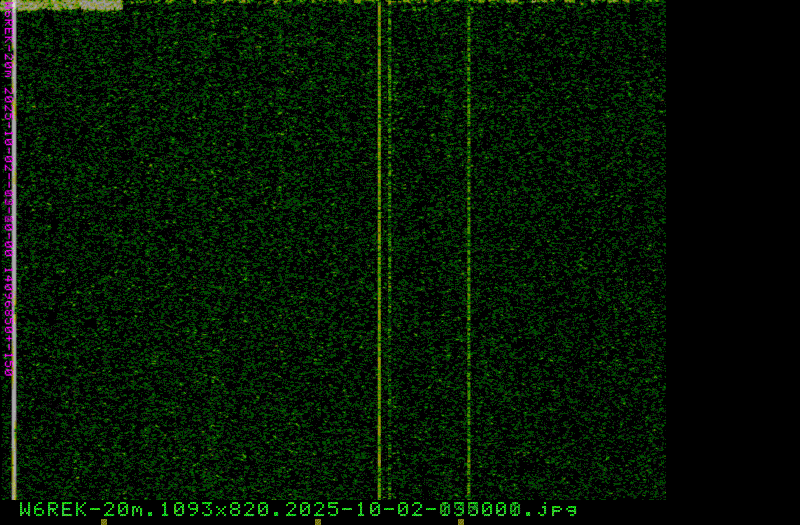Click the rightmost yellow tick marker below filename

461,522
